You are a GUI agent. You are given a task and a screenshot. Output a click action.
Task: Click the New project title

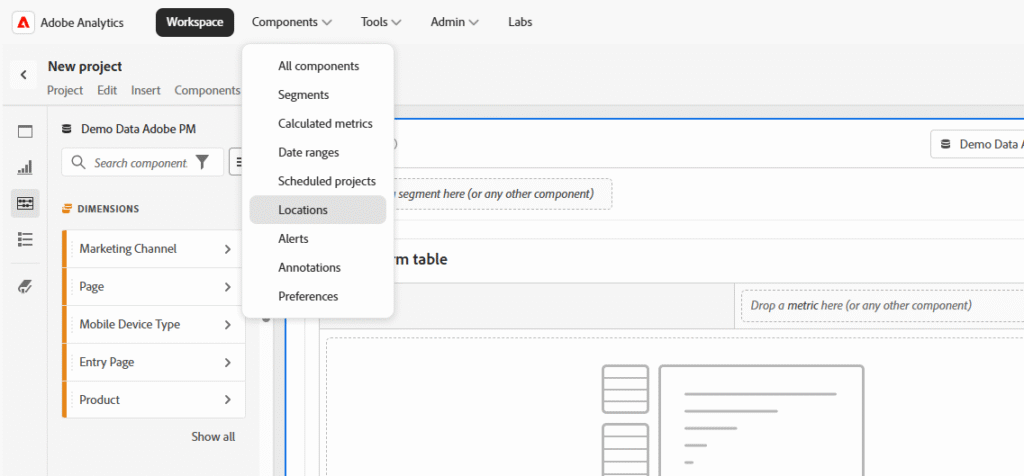coord(85,67)
